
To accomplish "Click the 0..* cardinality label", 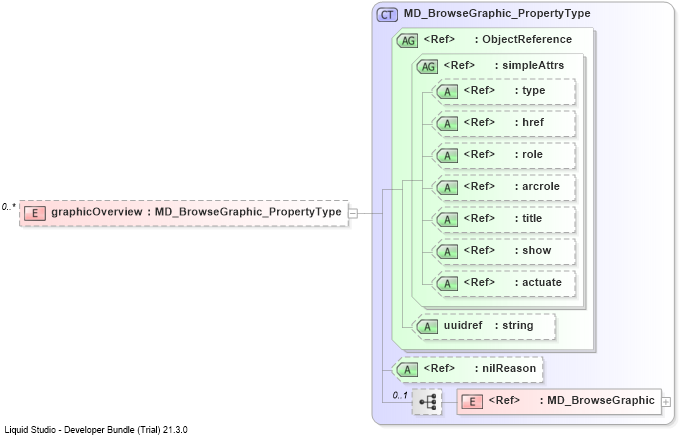I will tap(8, 207).
